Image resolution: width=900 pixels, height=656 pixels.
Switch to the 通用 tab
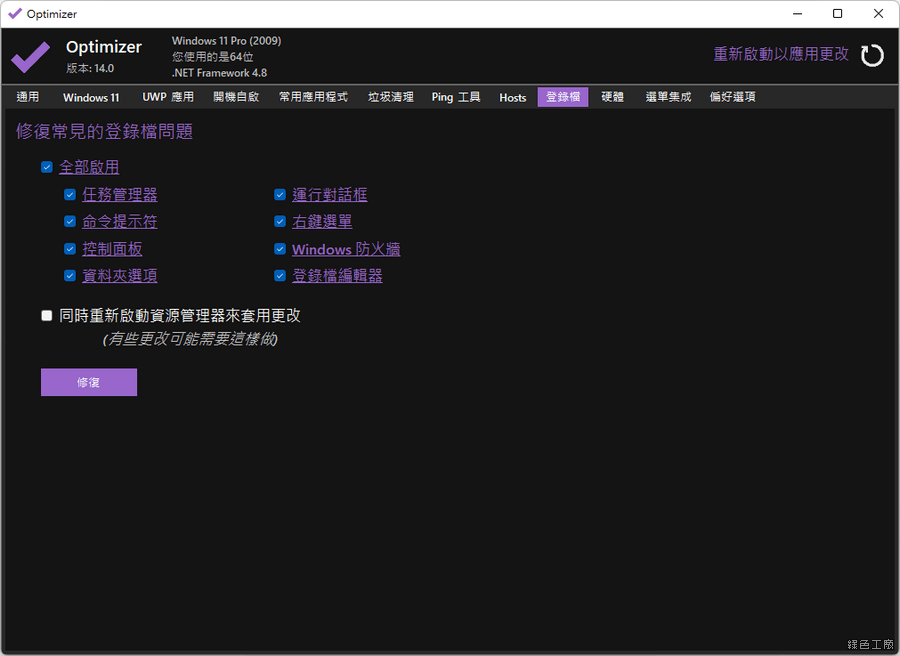click(28, 97)
